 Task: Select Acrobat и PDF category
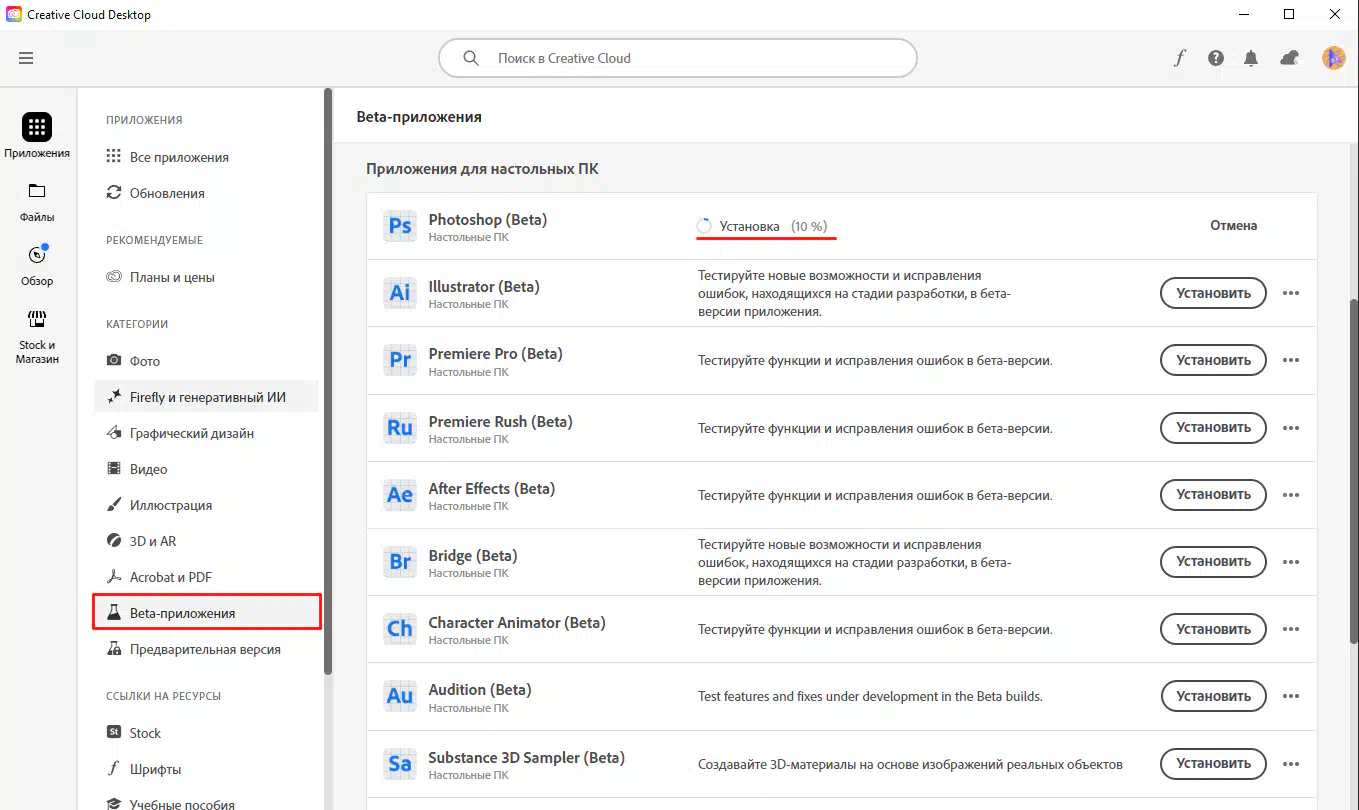click(207, 577)
